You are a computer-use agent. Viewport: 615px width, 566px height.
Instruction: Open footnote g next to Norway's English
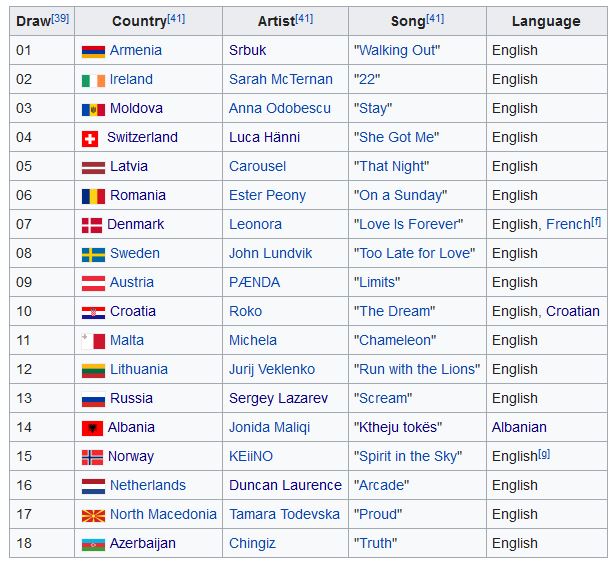[x=544, y=453]
